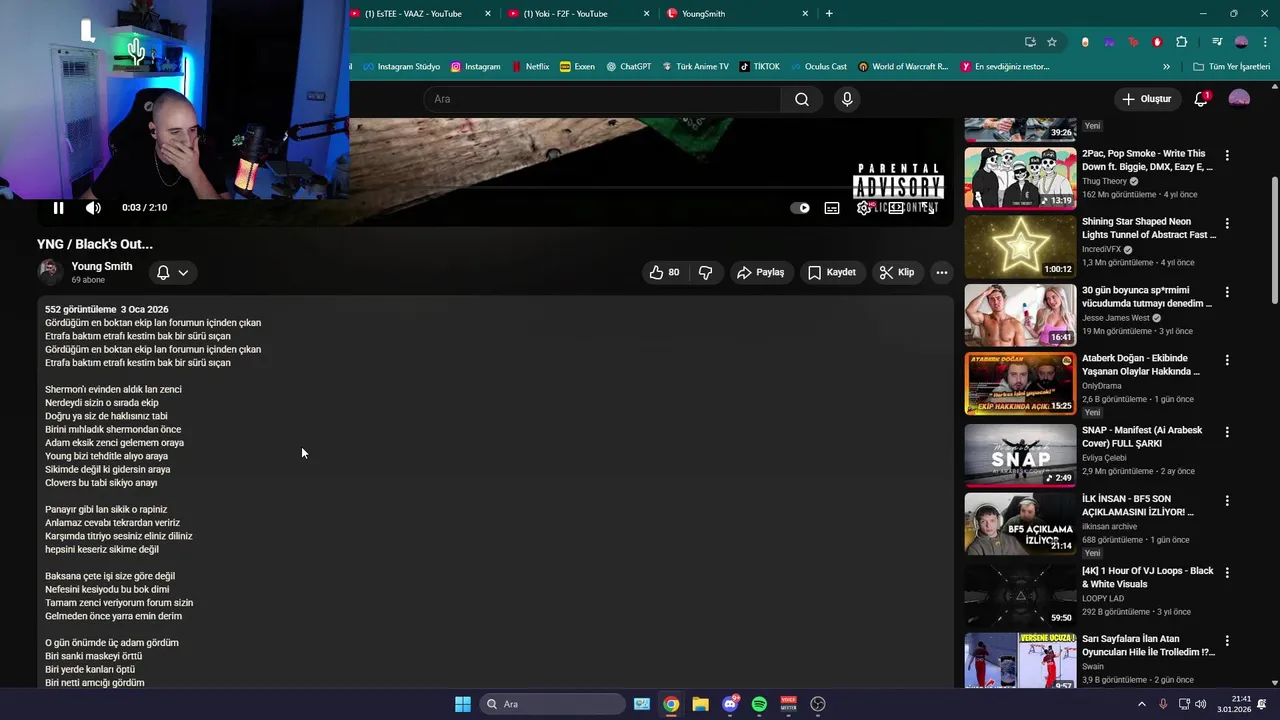Expand the hidden bookmarks chevron

point(1166,67)
